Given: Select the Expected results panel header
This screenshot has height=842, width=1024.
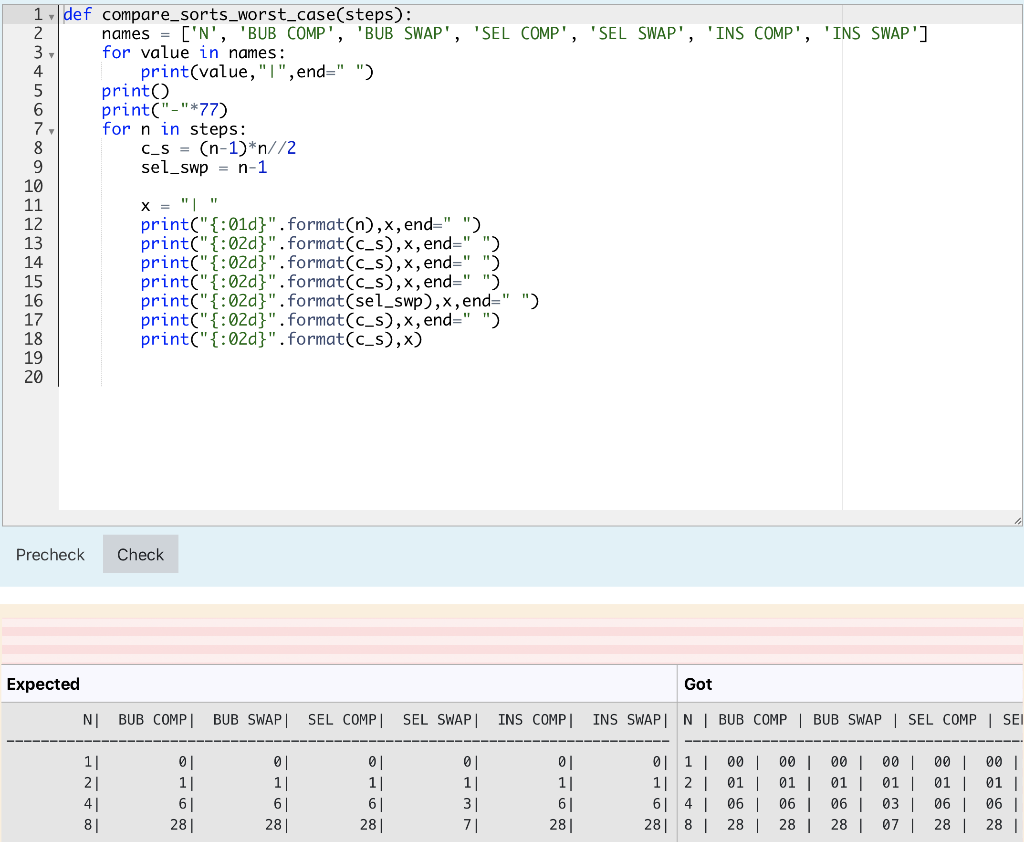Looking at the screenshot, I should click(x=42, y=684).
